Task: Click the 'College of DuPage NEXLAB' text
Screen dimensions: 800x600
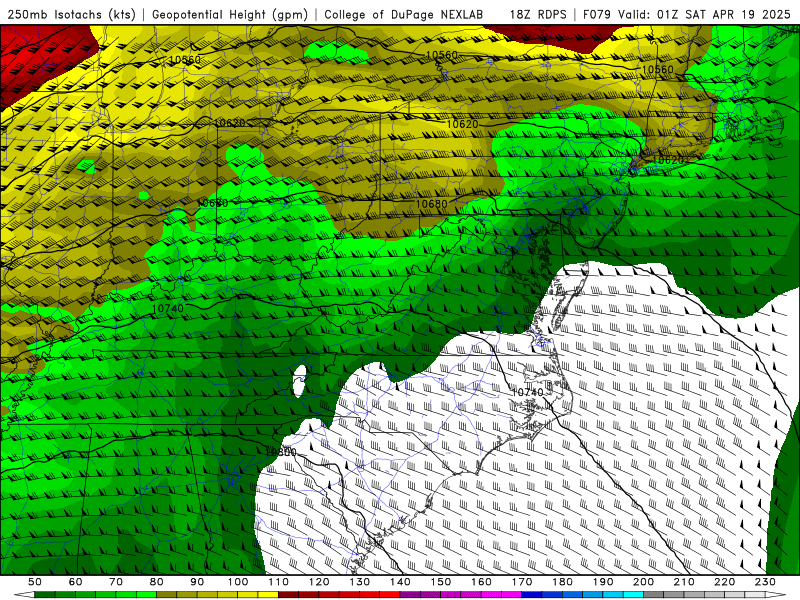Action: [403, 14]
